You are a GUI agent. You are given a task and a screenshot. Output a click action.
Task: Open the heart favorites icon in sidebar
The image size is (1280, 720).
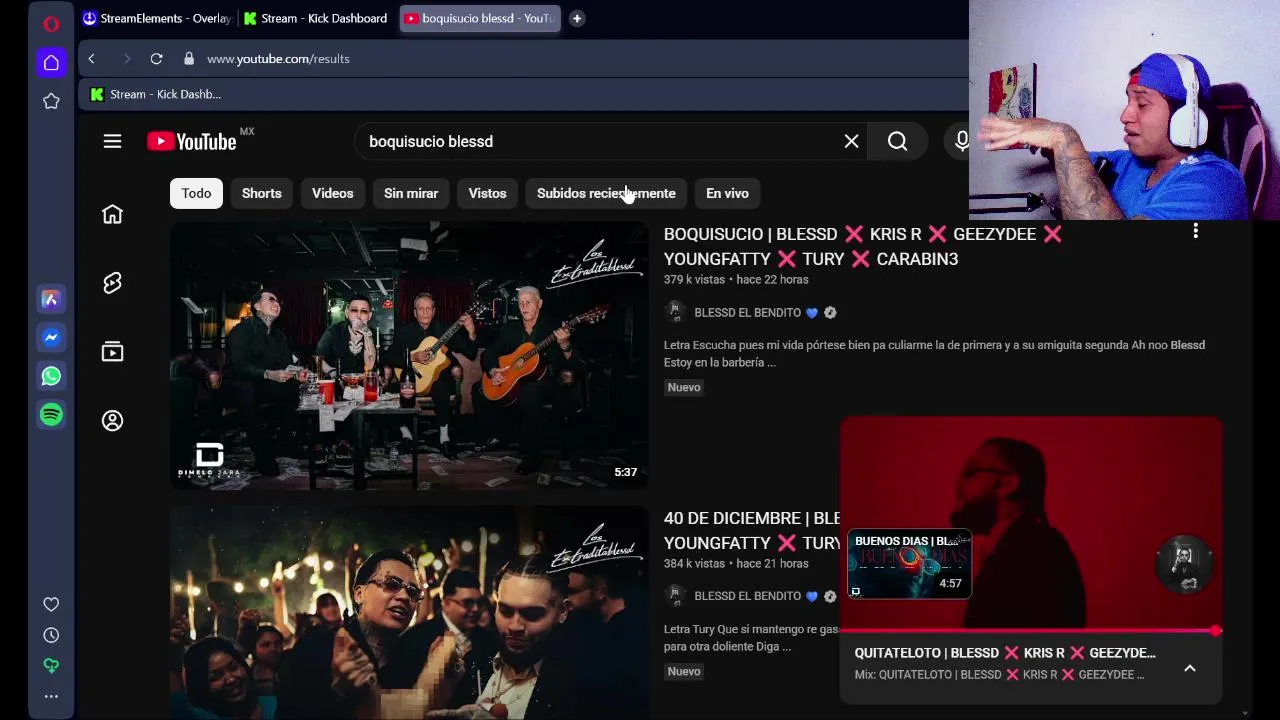tap(51, 604)
